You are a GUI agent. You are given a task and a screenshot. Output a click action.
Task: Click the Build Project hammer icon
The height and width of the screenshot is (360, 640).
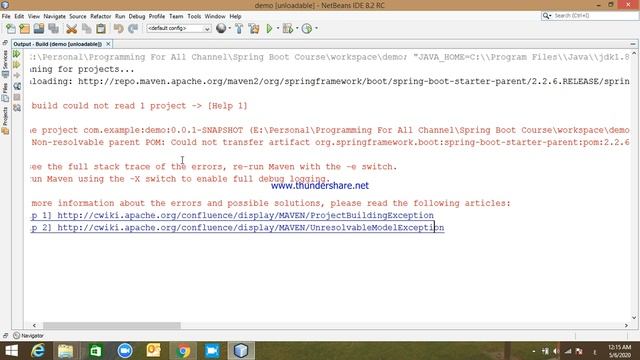[239, 29]
